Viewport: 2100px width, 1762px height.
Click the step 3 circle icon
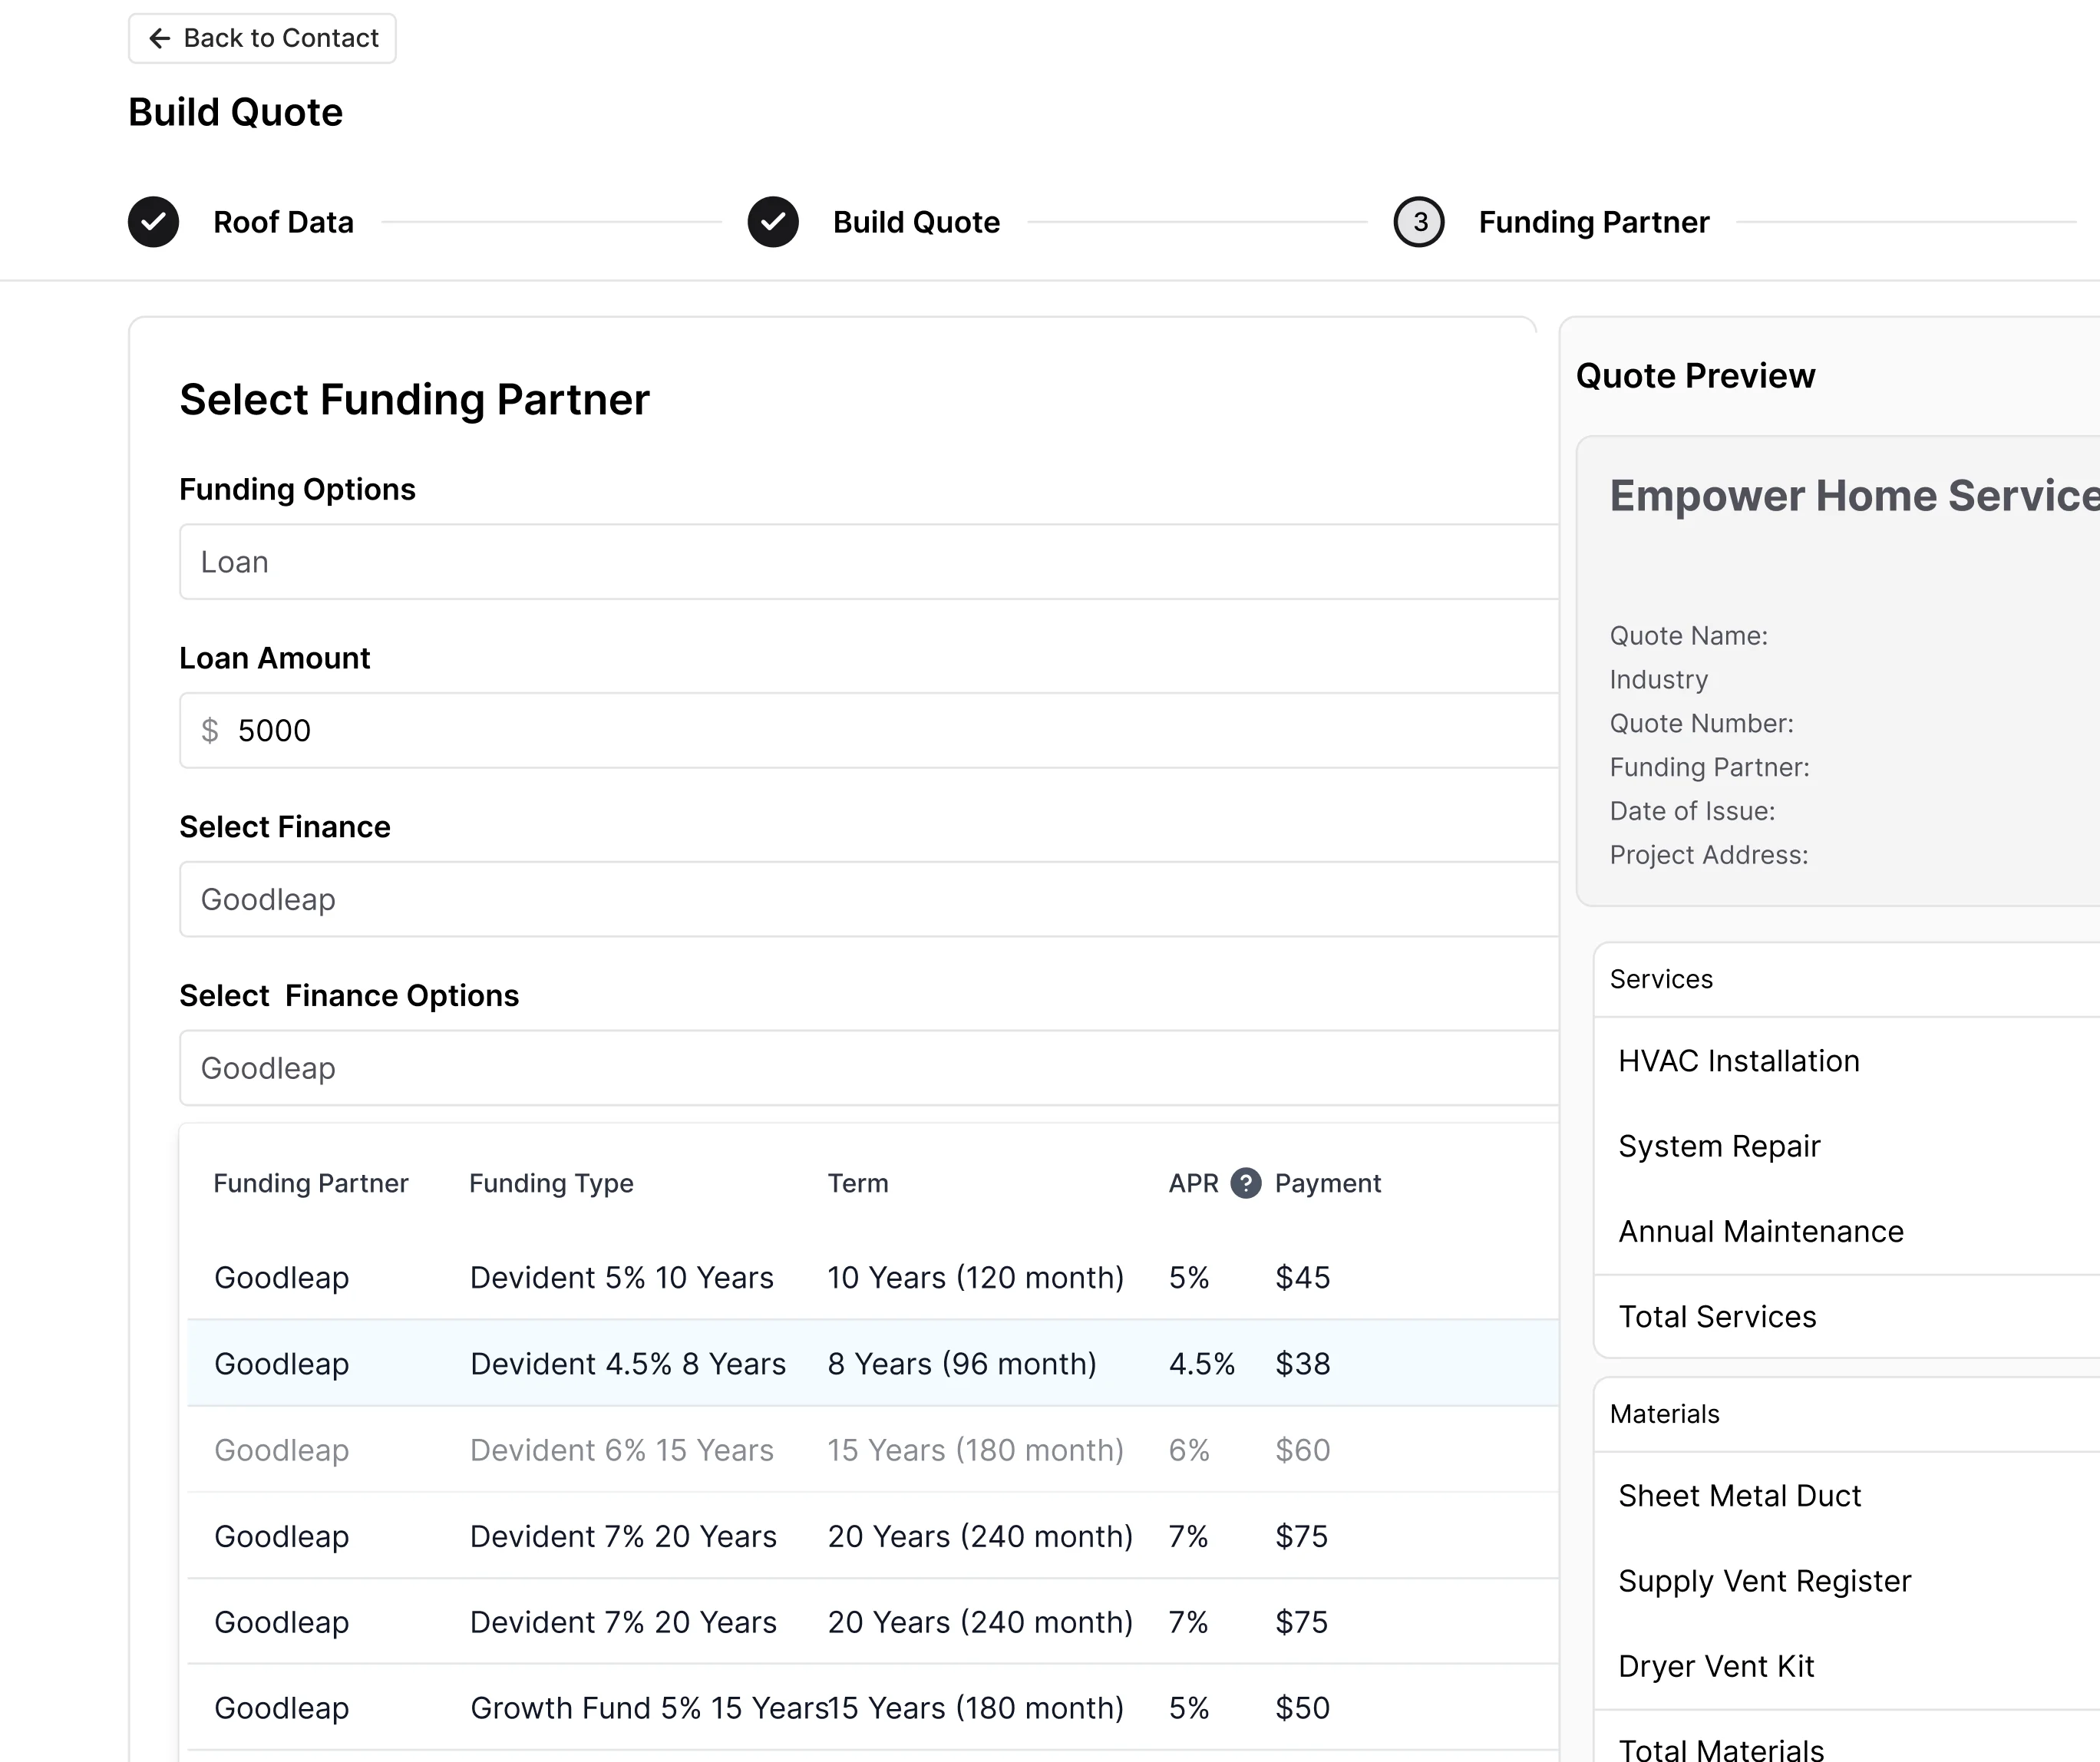coord(1419,222)
